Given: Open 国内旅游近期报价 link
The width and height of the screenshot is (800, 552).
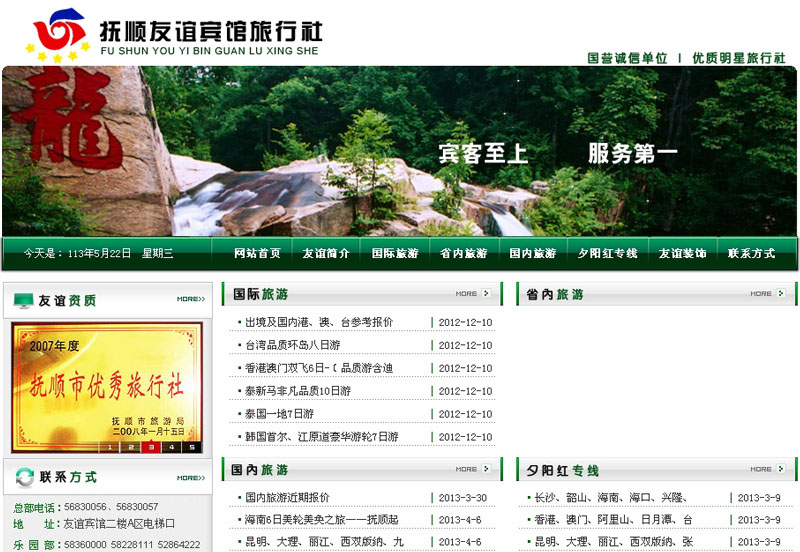Looking at the screenshot, I should [287, 497].
